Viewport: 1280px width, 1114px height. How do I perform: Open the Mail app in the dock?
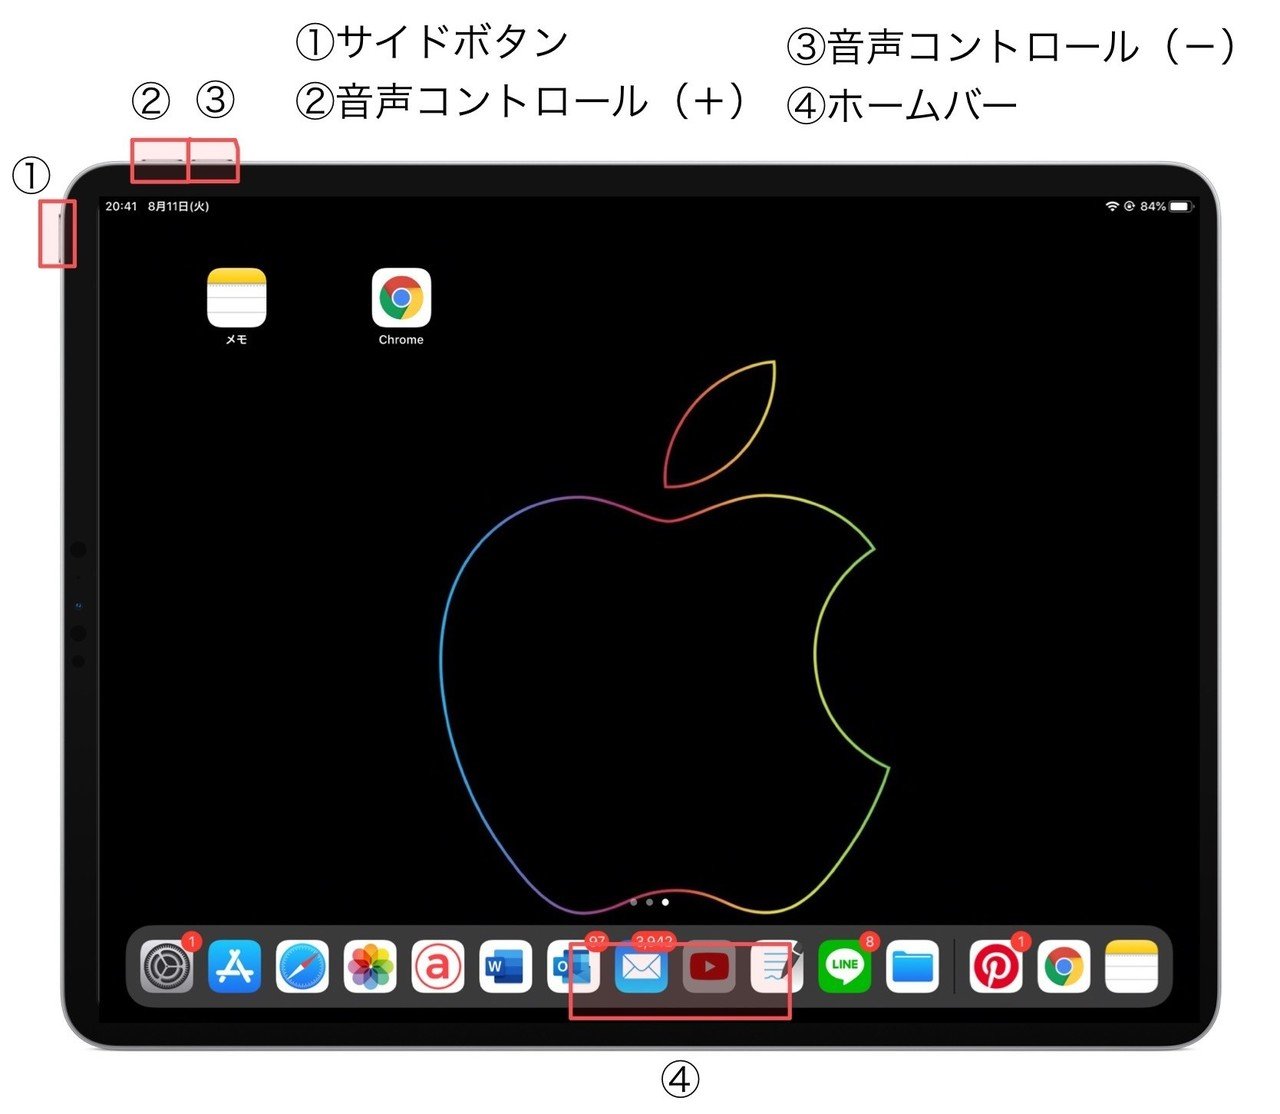pyautogui.click(x=641, y=967)
